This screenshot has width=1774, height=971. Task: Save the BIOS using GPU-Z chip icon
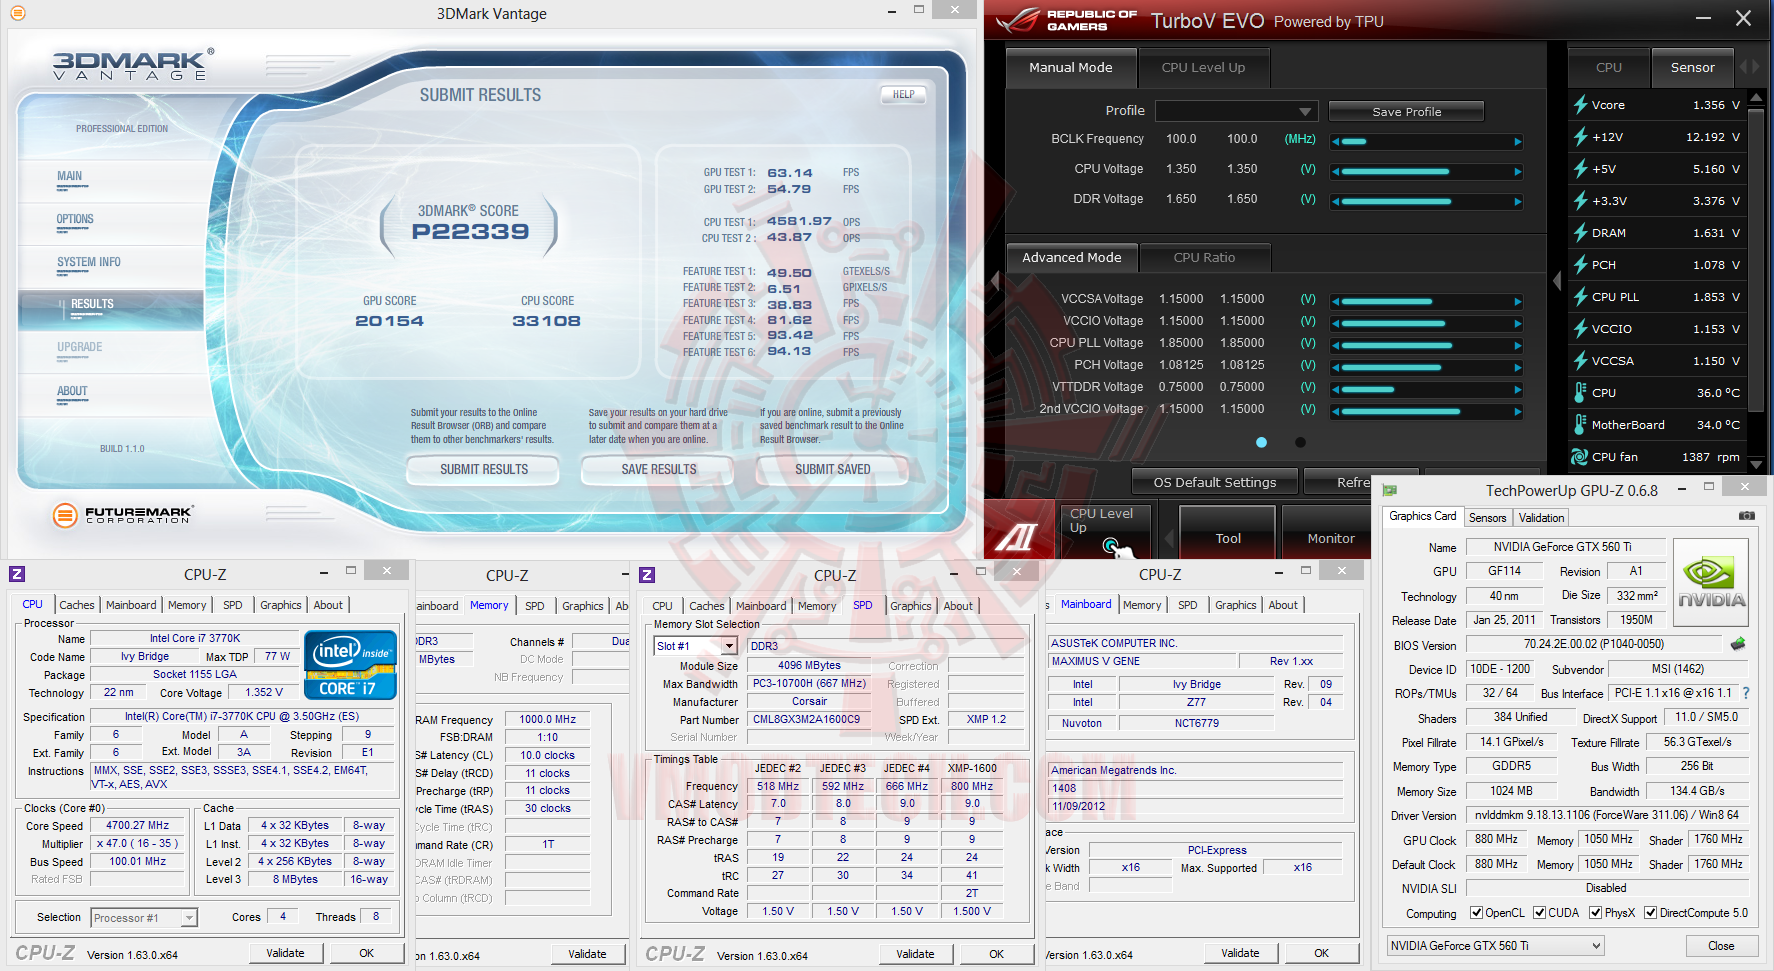pos(1738,644)
